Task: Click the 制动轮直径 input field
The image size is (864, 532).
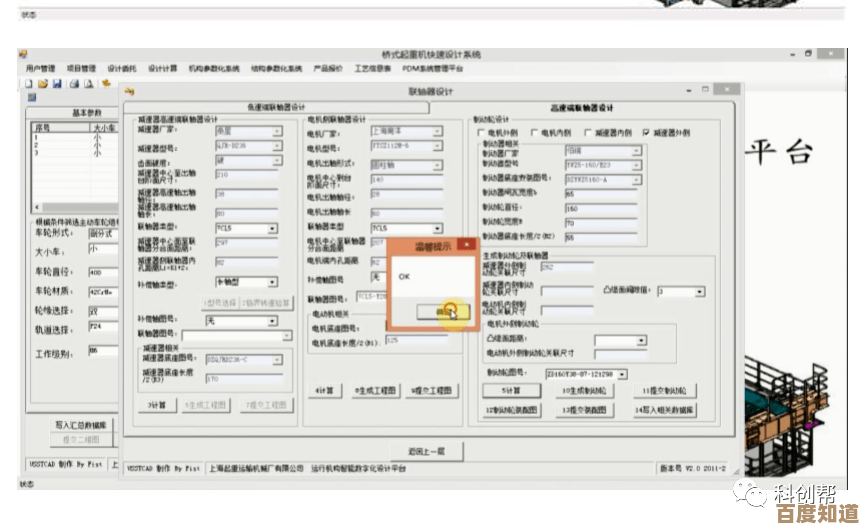Action: 602,208
